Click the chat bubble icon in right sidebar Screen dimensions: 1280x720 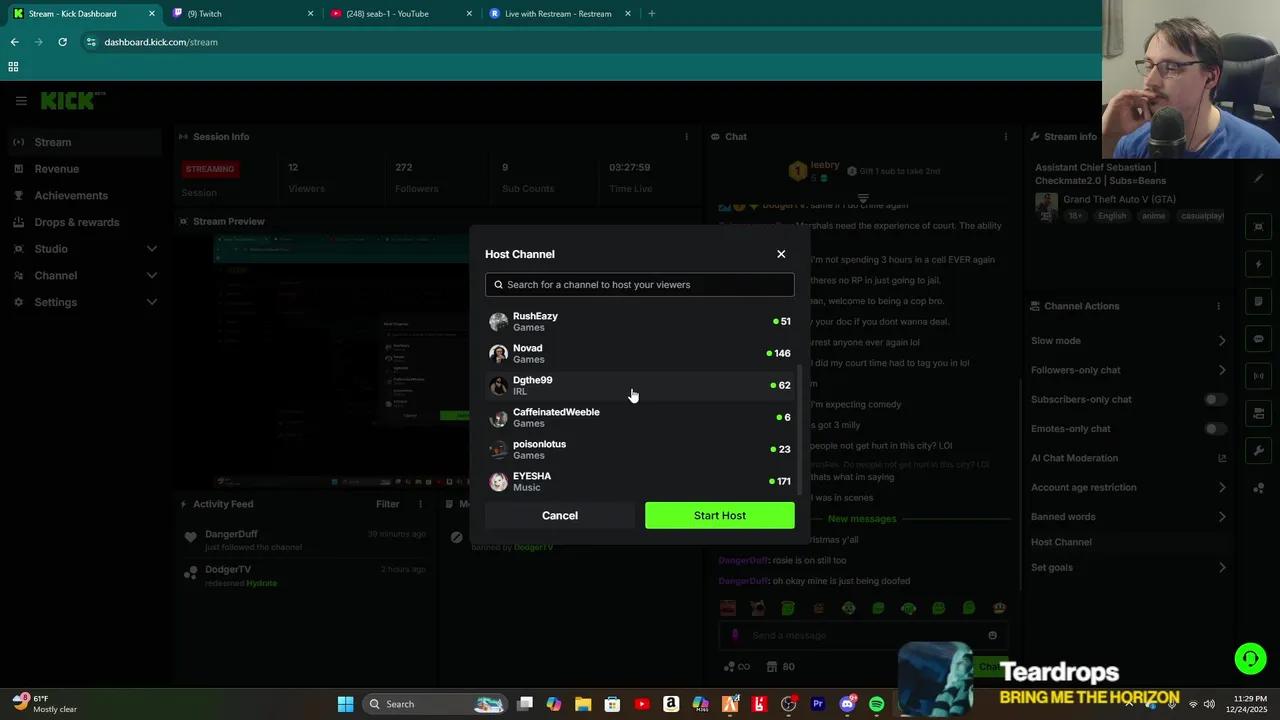1258,338
